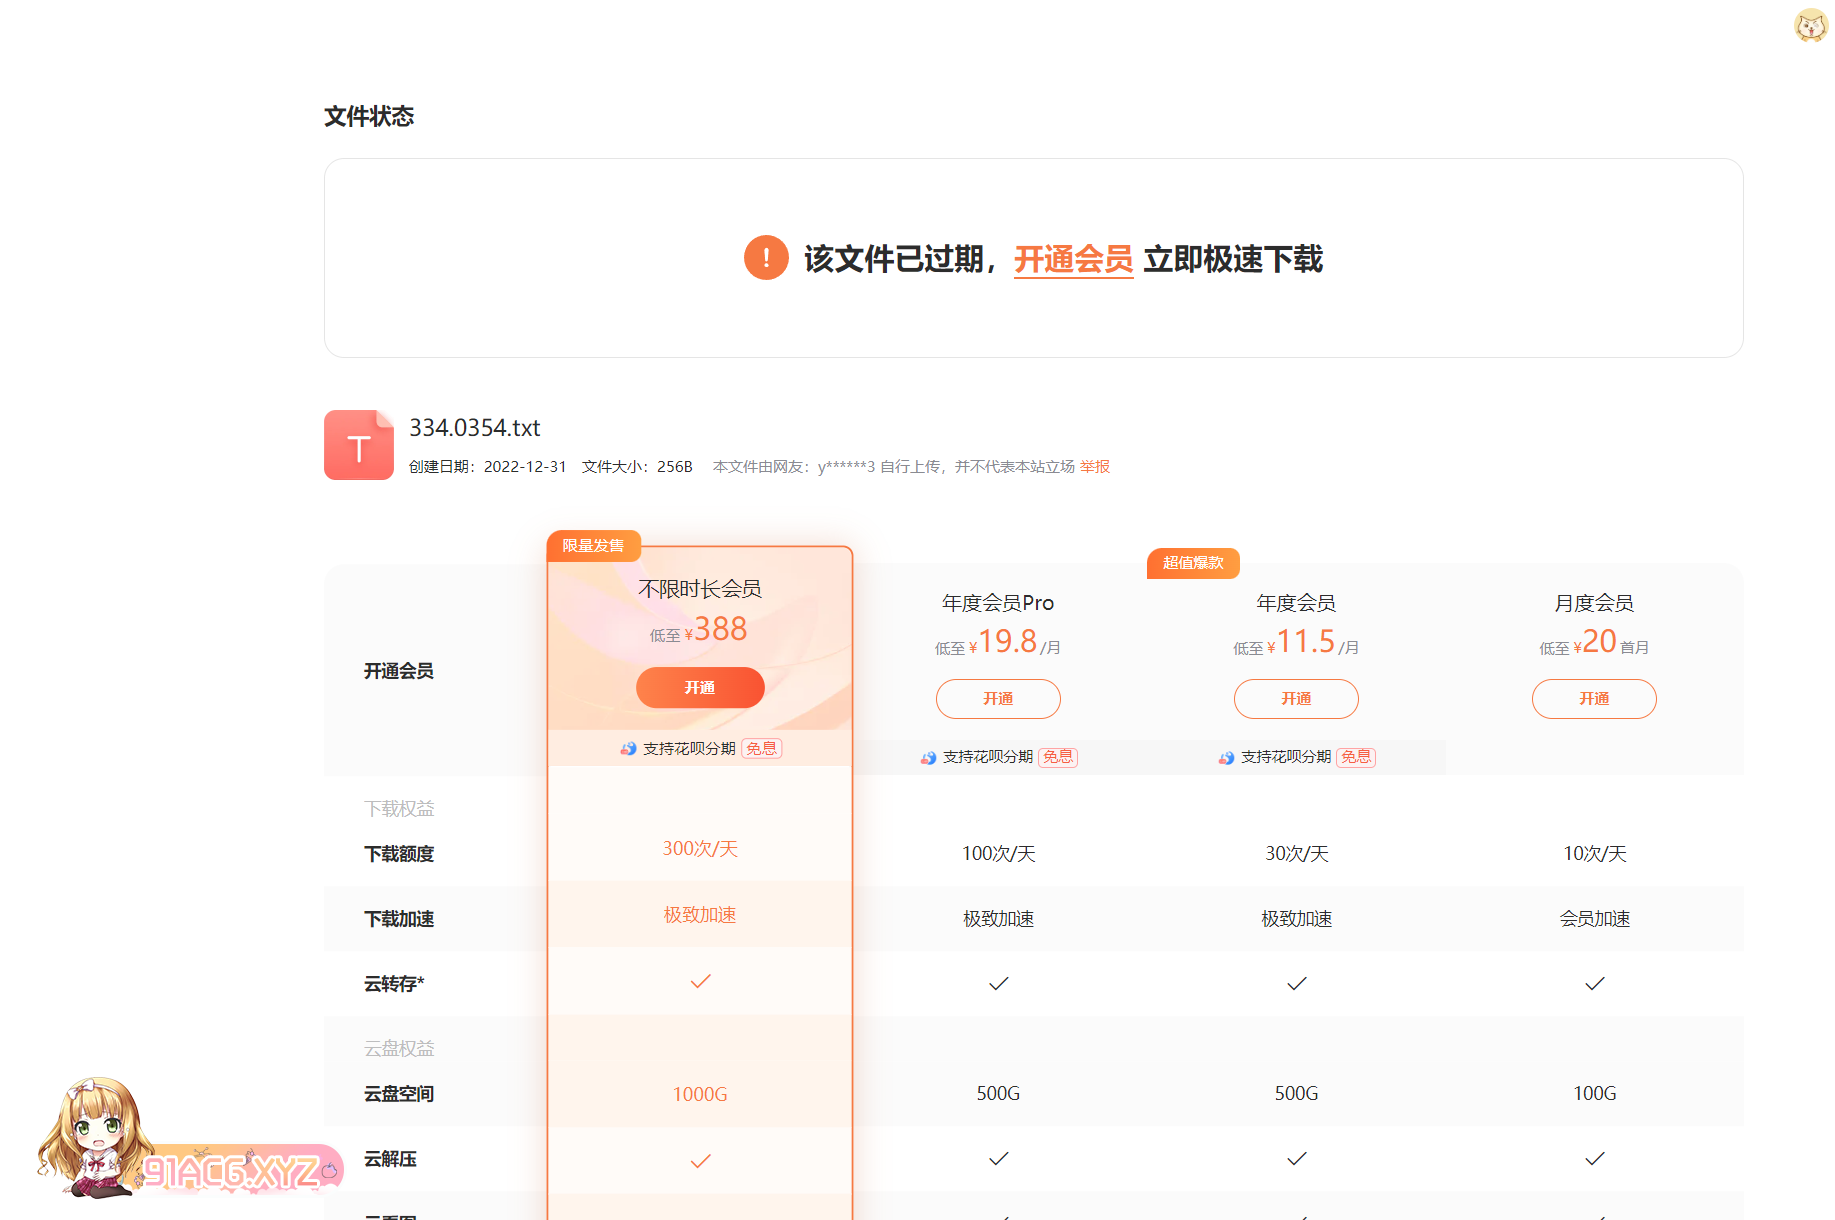Click 免息 tag under 不限时长会员
The height and width of the screenshot is (1220, 1835).
pyautogui.click(x=761, y=749)
